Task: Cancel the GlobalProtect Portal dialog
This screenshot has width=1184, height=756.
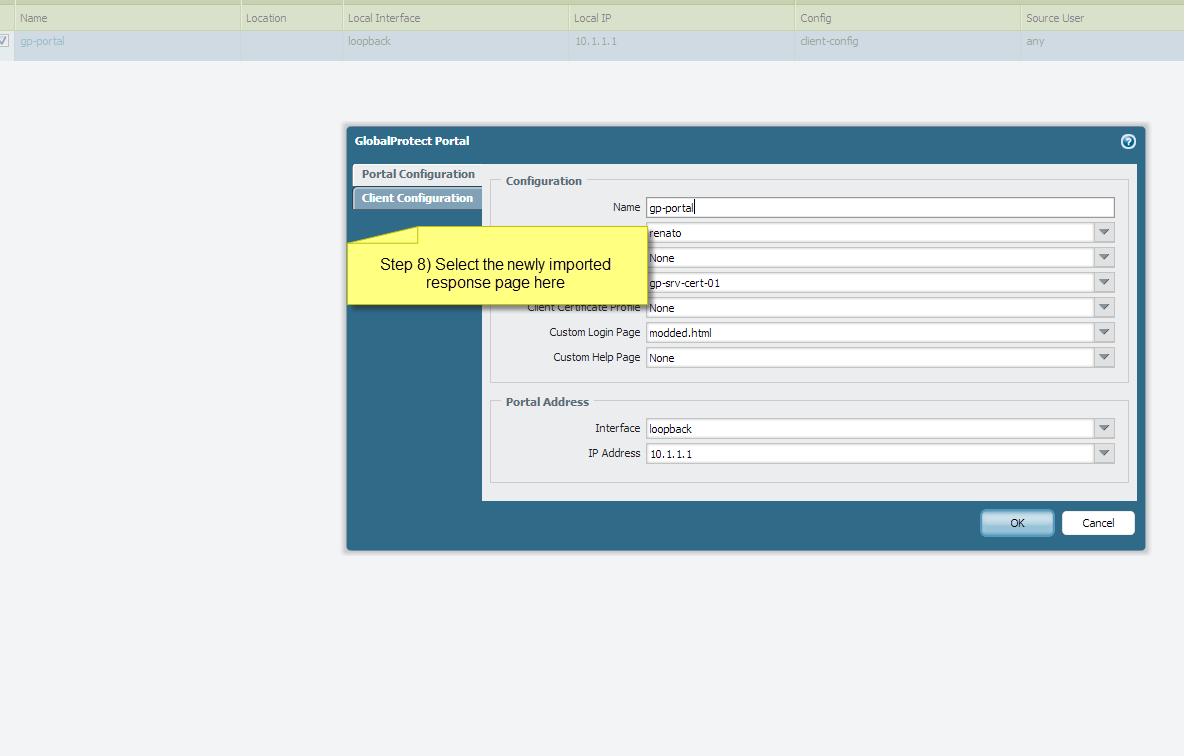Action: [1098, 523]
